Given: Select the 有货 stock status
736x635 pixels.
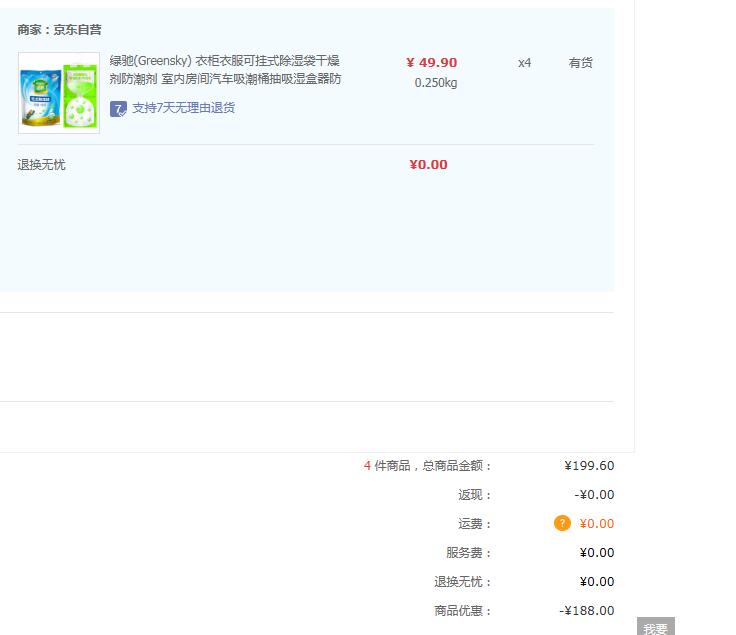Looking at the screenshot, I should pyautogui.click(x=581, y=63).
